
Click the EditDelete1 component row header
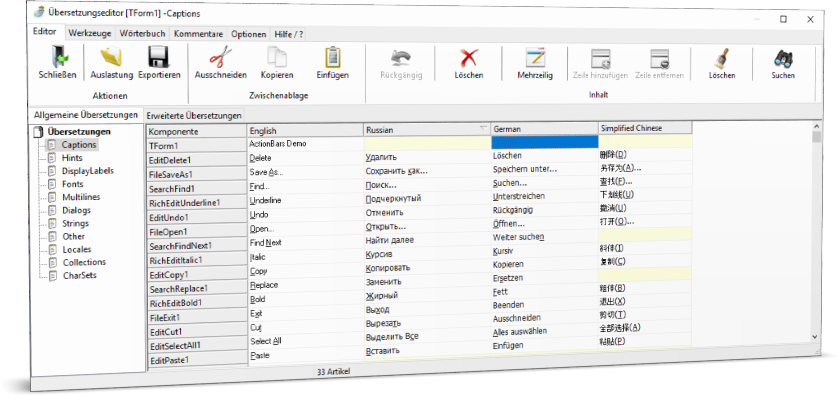tap(197, 160)
